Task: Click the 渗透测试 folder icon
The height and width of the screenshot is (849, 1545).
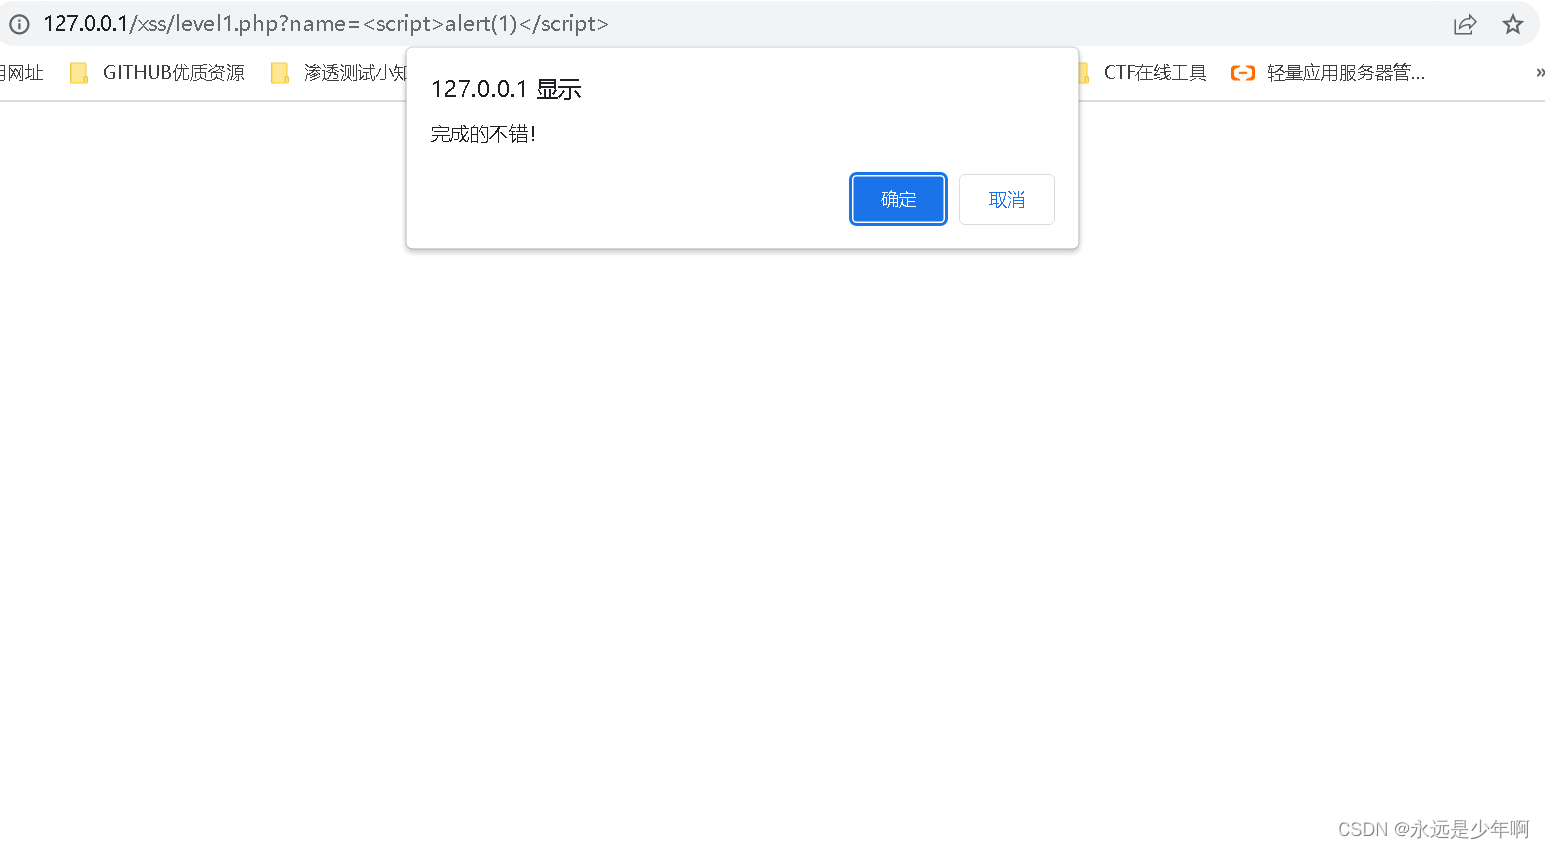Action: [x=280, y=73]
